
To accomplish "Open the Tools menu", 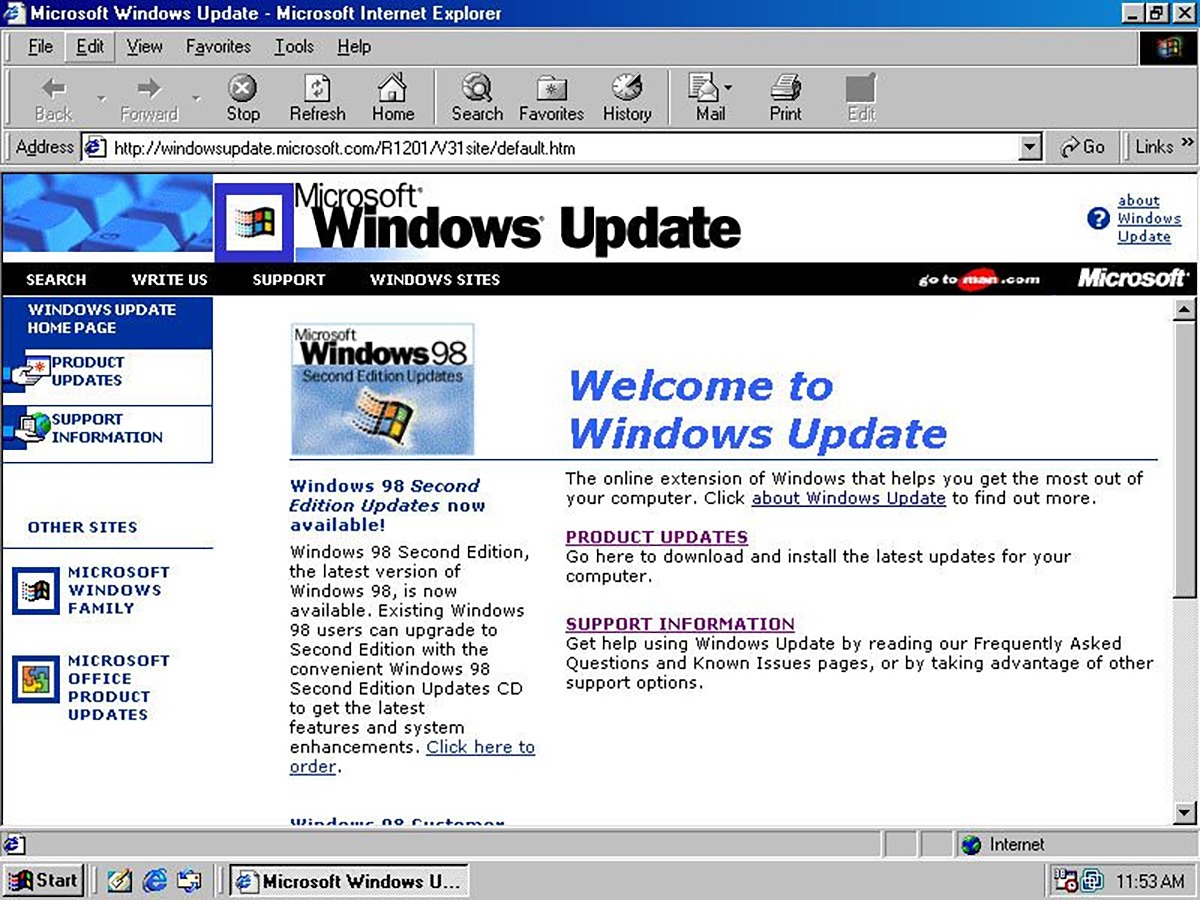I will [x=293, y=46].
